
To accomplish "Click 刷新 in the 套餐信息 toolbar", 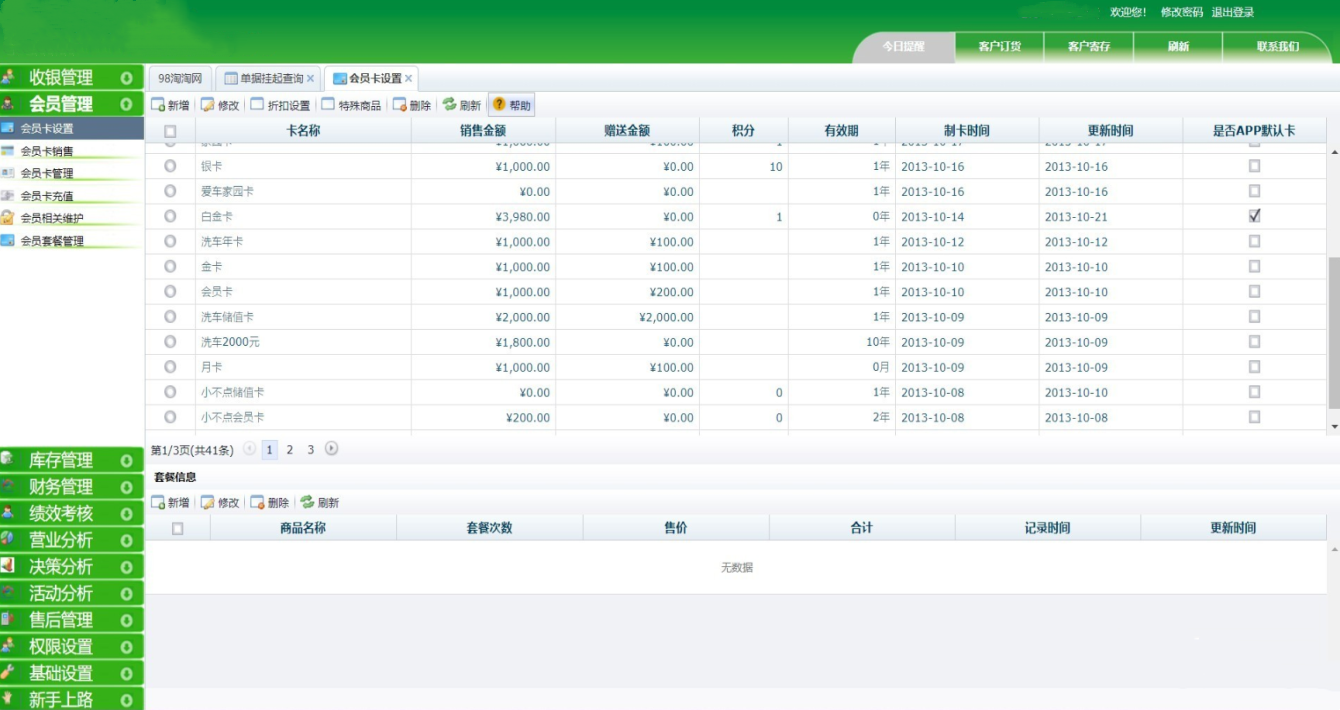I will click(x=320, y=503).
